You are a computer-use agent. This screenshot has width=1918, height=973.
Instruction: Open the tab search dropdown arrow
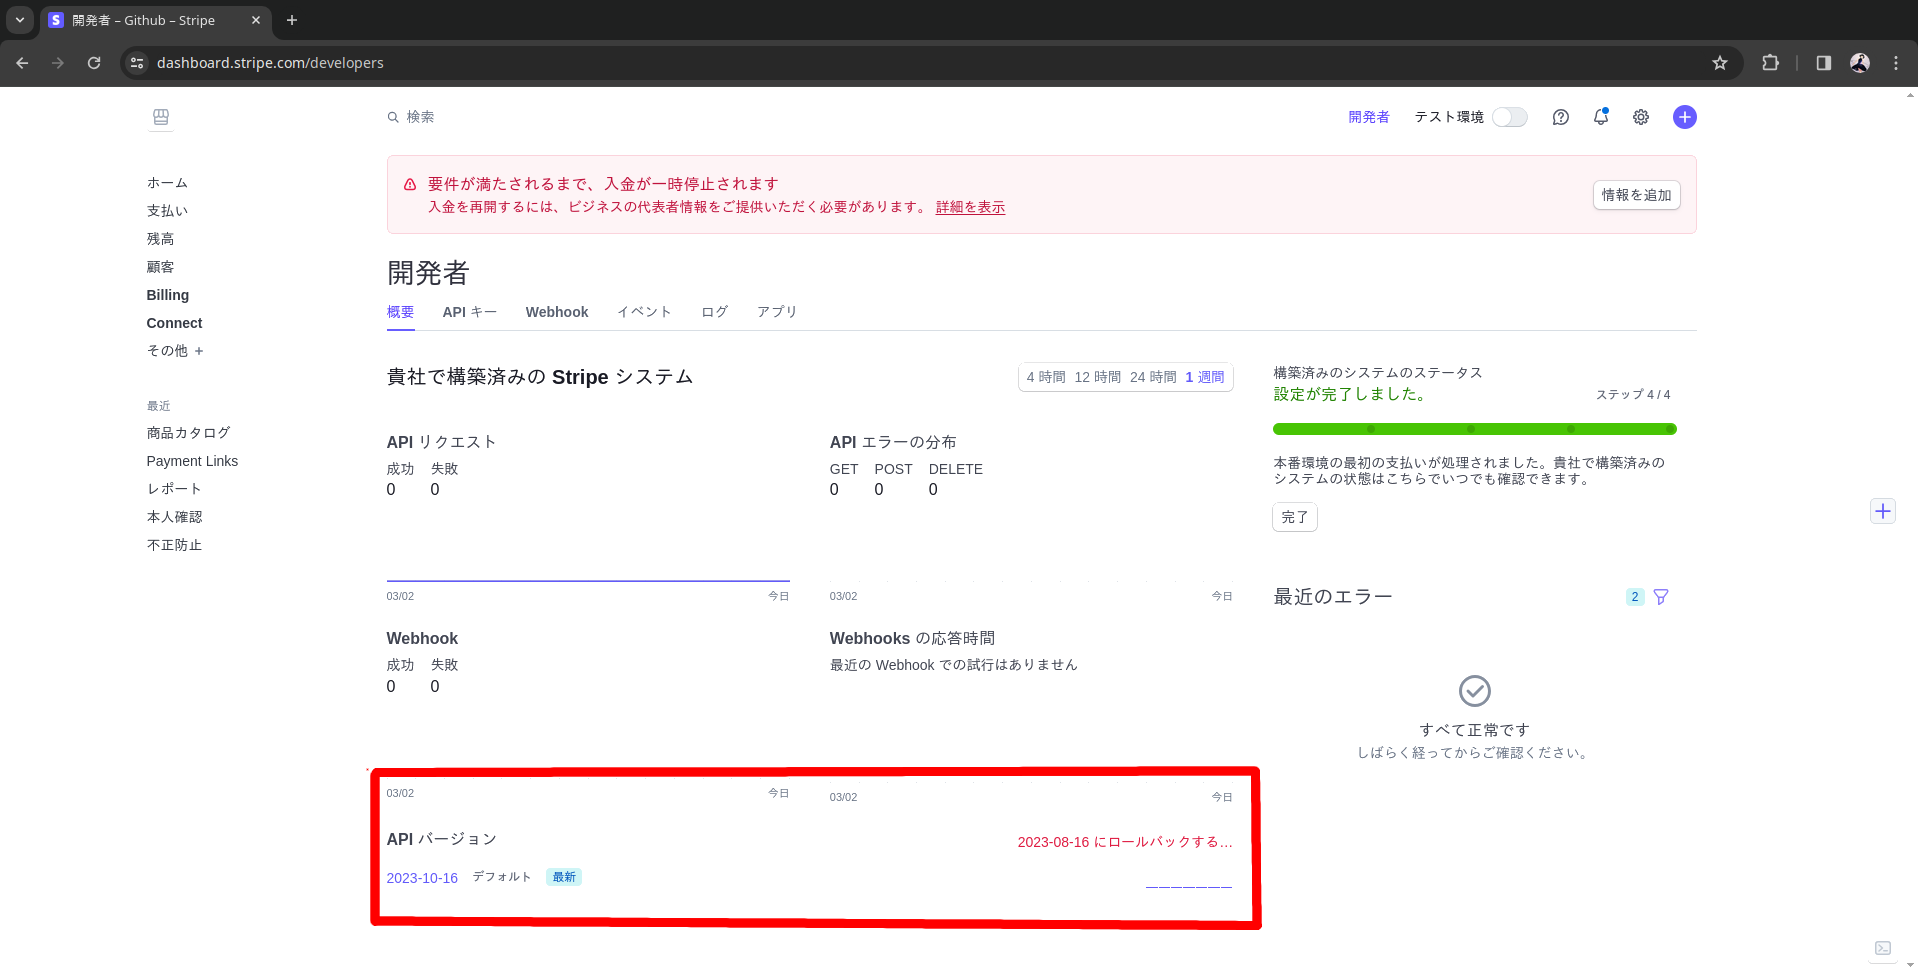(x=20, y=20)
